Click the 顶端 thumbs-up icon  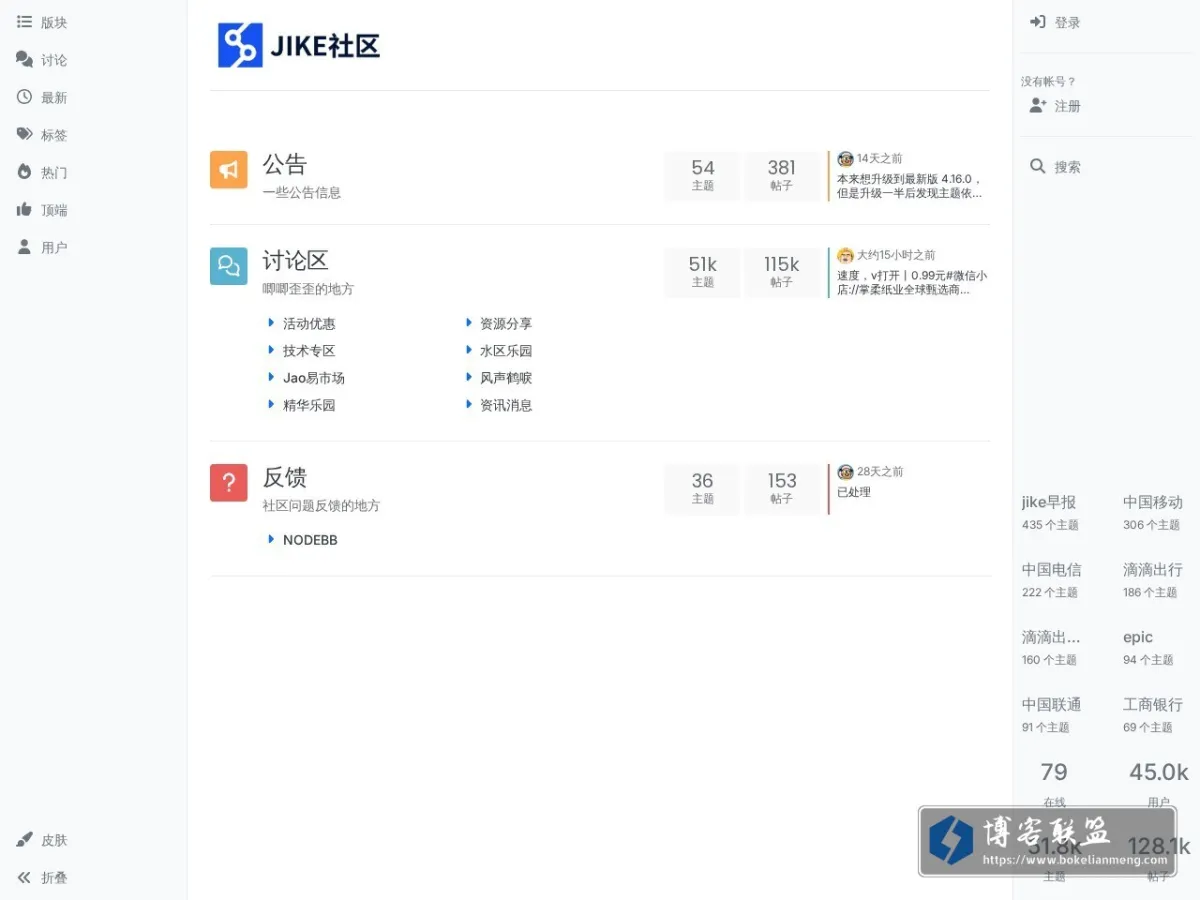[x=24, y=209]
